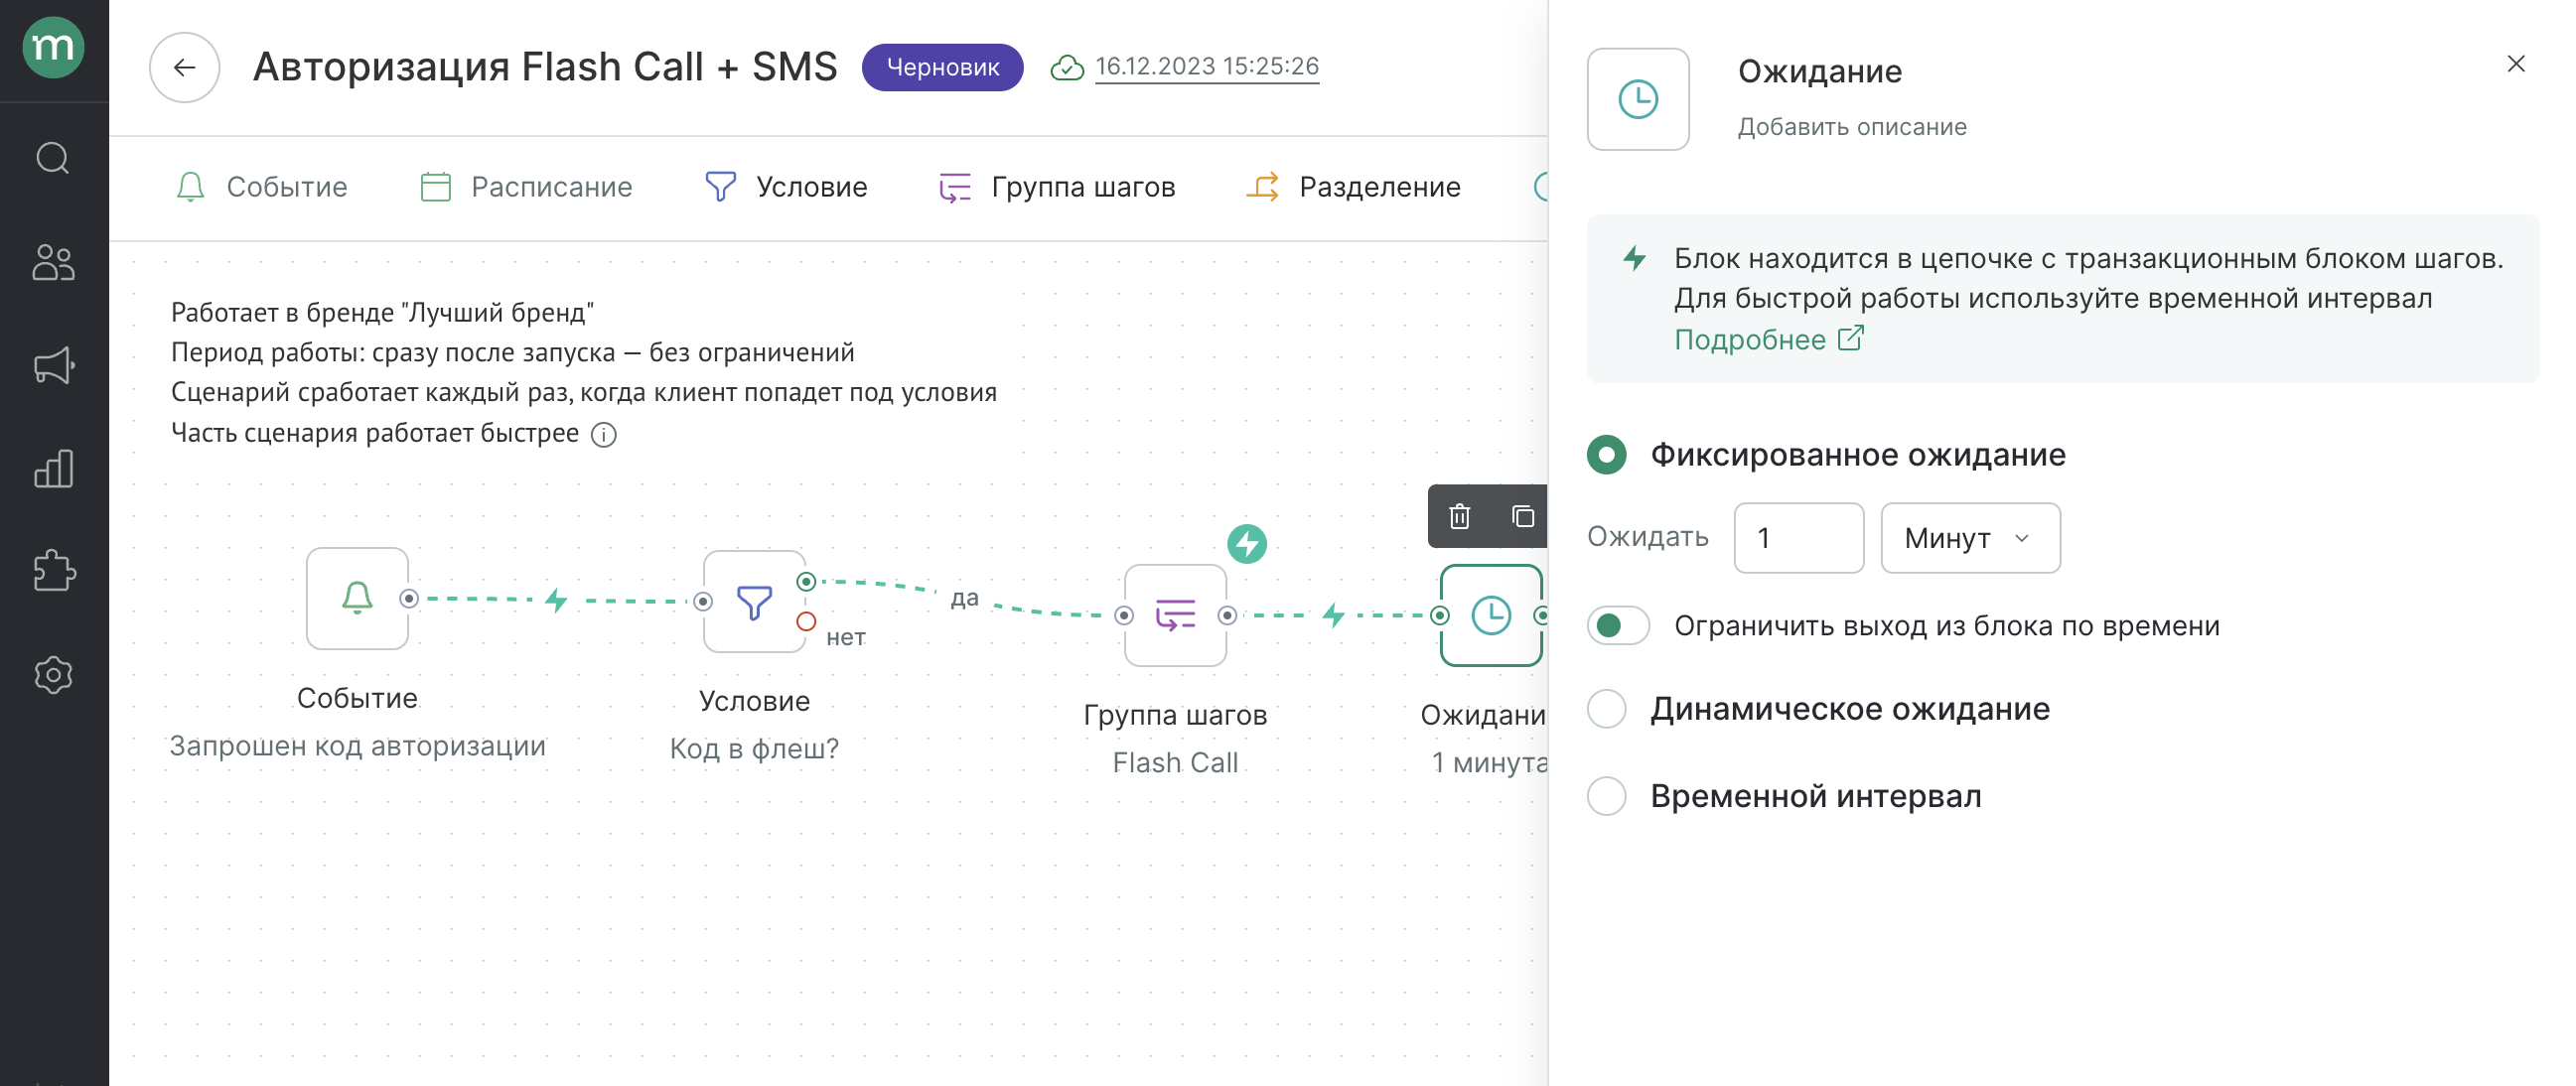Select the Условие funnel node on canvas

[754, 601]
